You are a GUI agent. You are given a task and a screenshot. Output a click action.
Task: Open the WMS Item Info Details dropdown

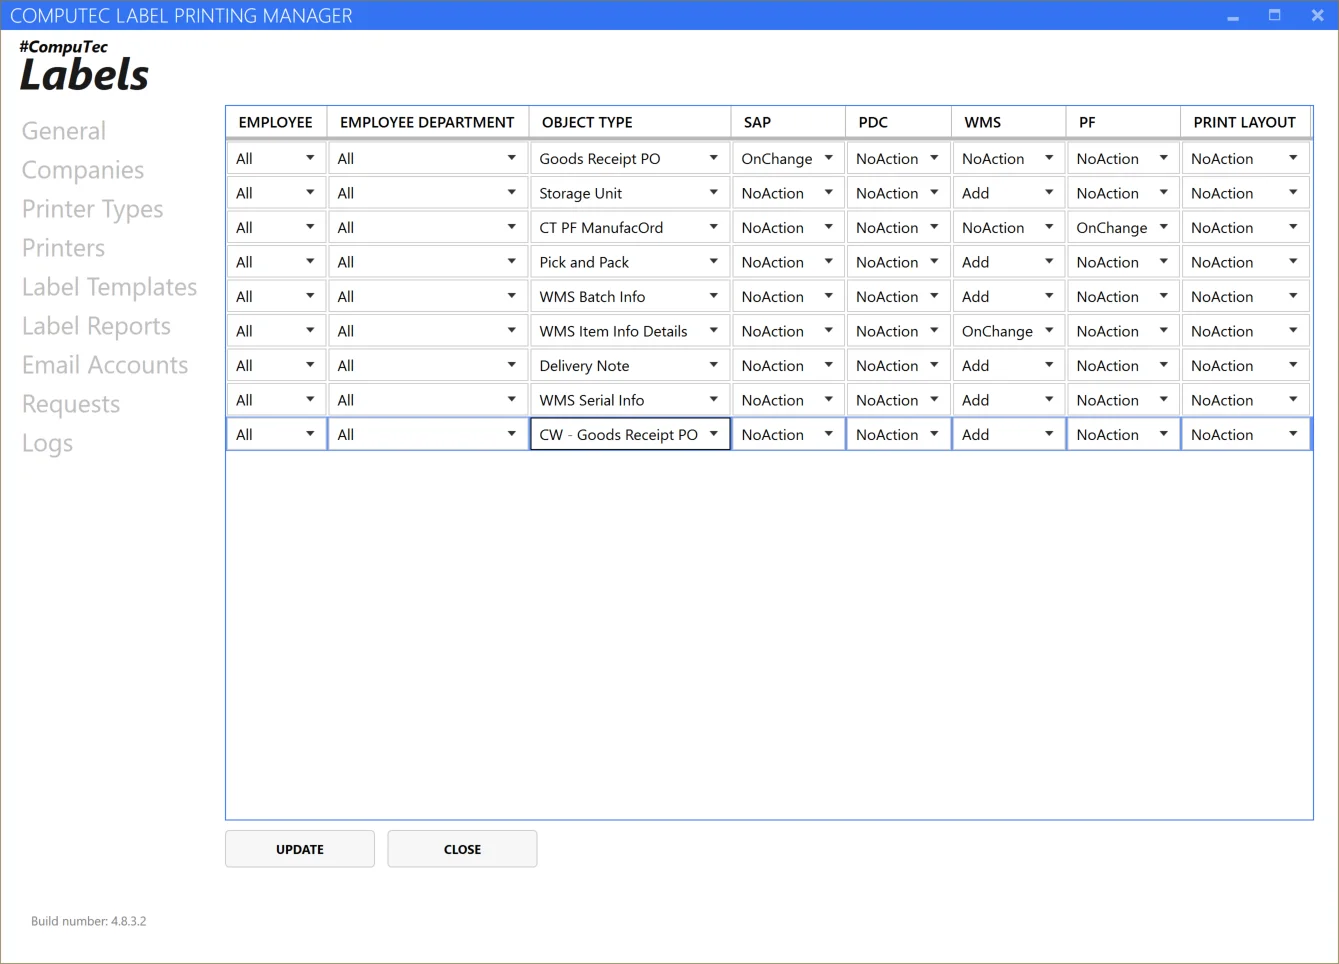pos(630,331)
